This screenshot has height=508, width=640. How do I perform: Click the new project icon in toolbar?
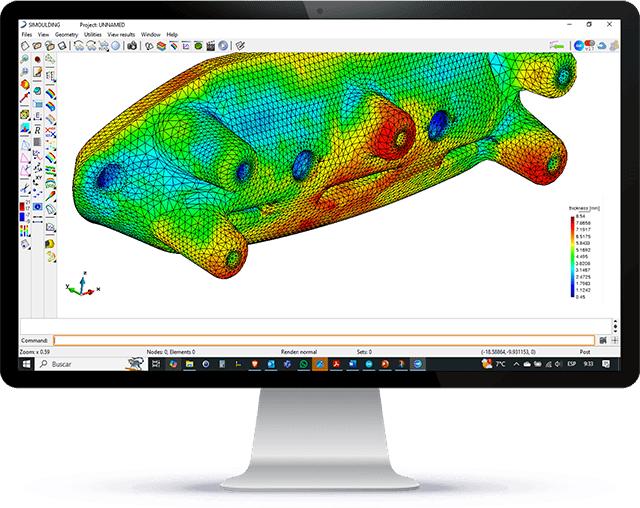[25, 45]
